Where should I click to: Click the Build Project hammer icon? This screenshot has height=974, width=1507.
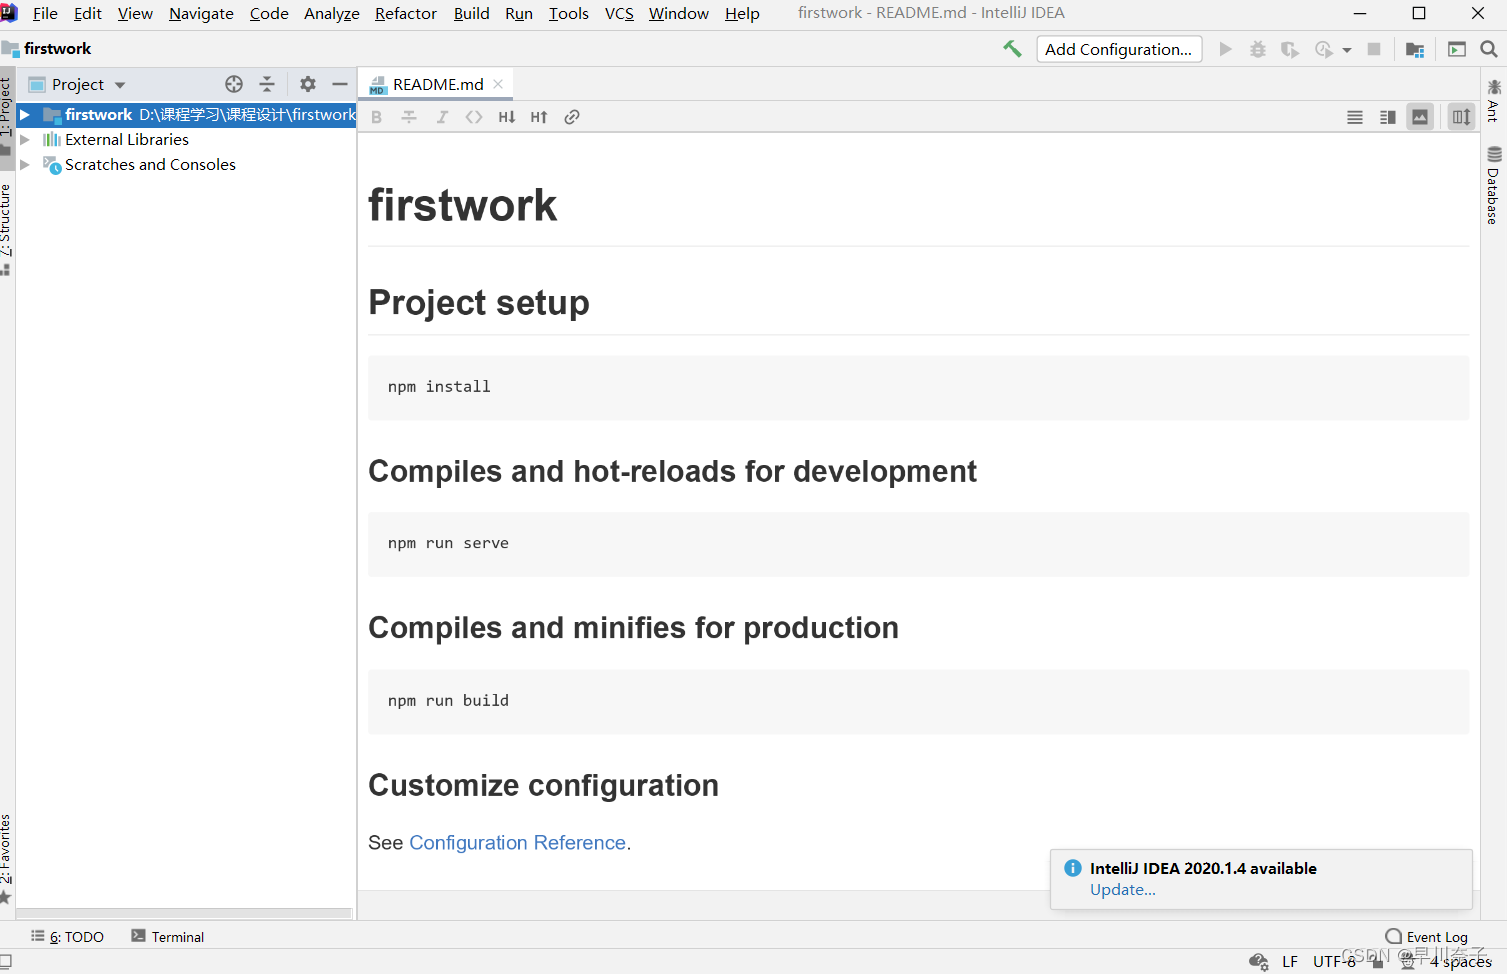(x=1012, y=49)
